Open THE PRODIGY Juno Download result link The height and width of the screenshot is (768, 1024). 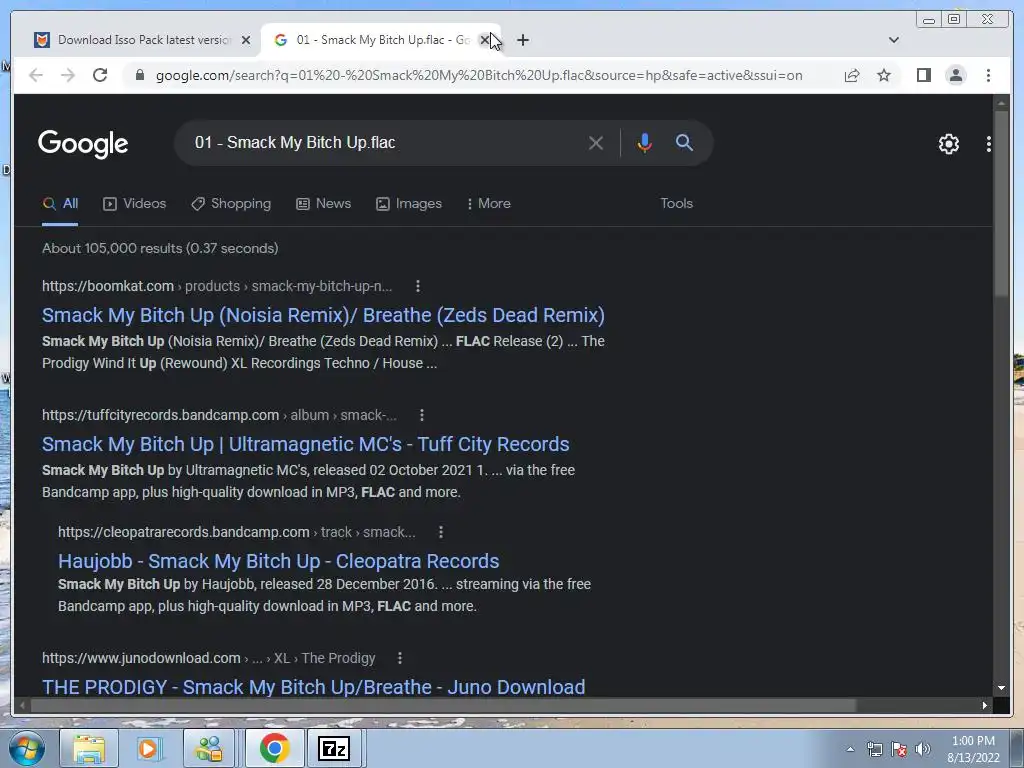313,688
